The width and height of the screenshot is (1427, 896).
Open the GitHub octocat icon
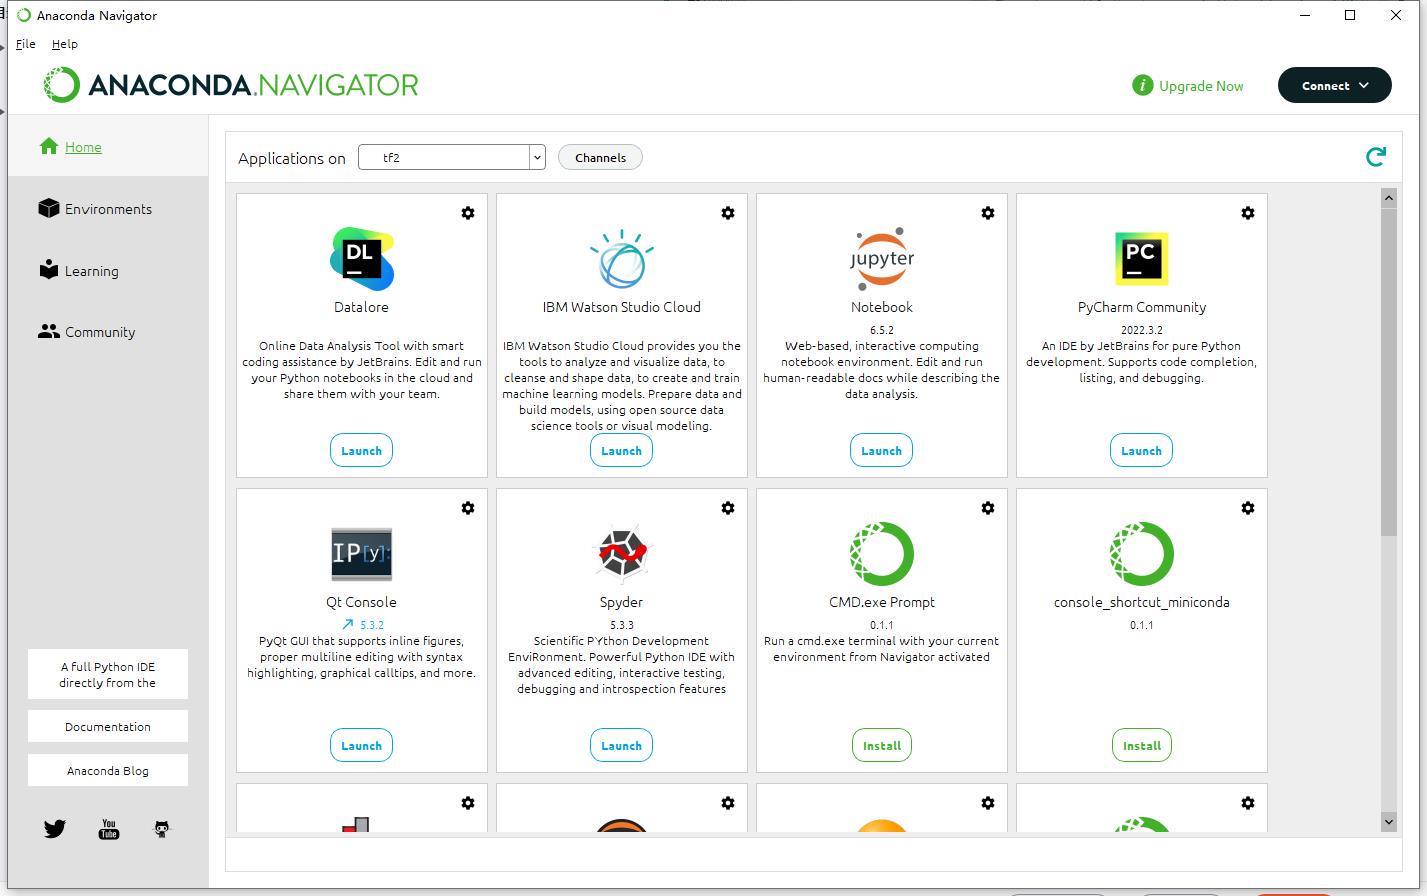[162, 829]
